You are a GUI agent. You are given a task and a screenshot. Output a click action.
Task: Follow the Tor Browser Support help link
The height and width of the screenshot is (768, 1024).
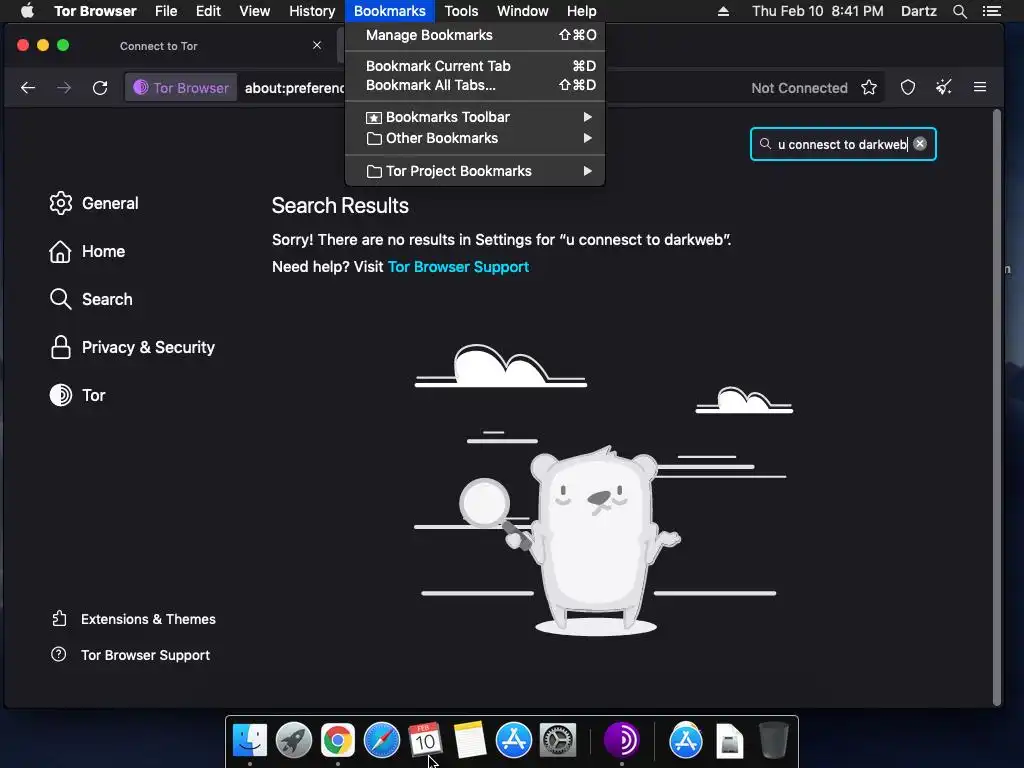tap(458, 267)
